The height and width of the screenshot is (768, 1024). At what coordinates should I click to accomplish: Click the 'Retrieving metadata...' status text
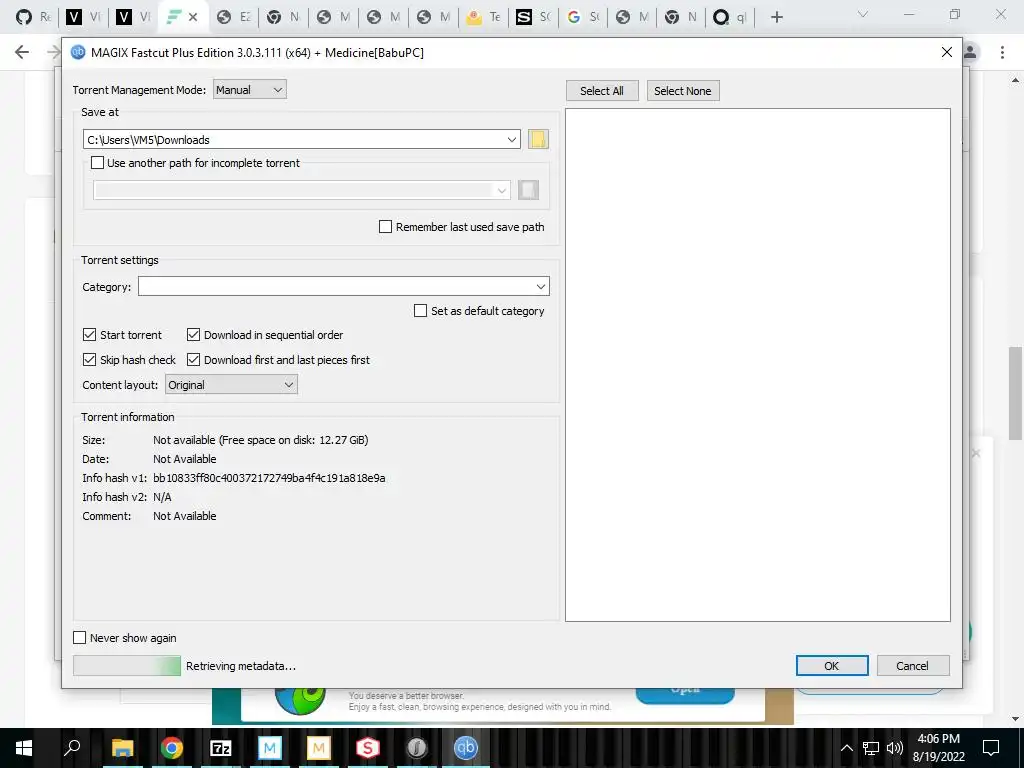click(241, 666)
